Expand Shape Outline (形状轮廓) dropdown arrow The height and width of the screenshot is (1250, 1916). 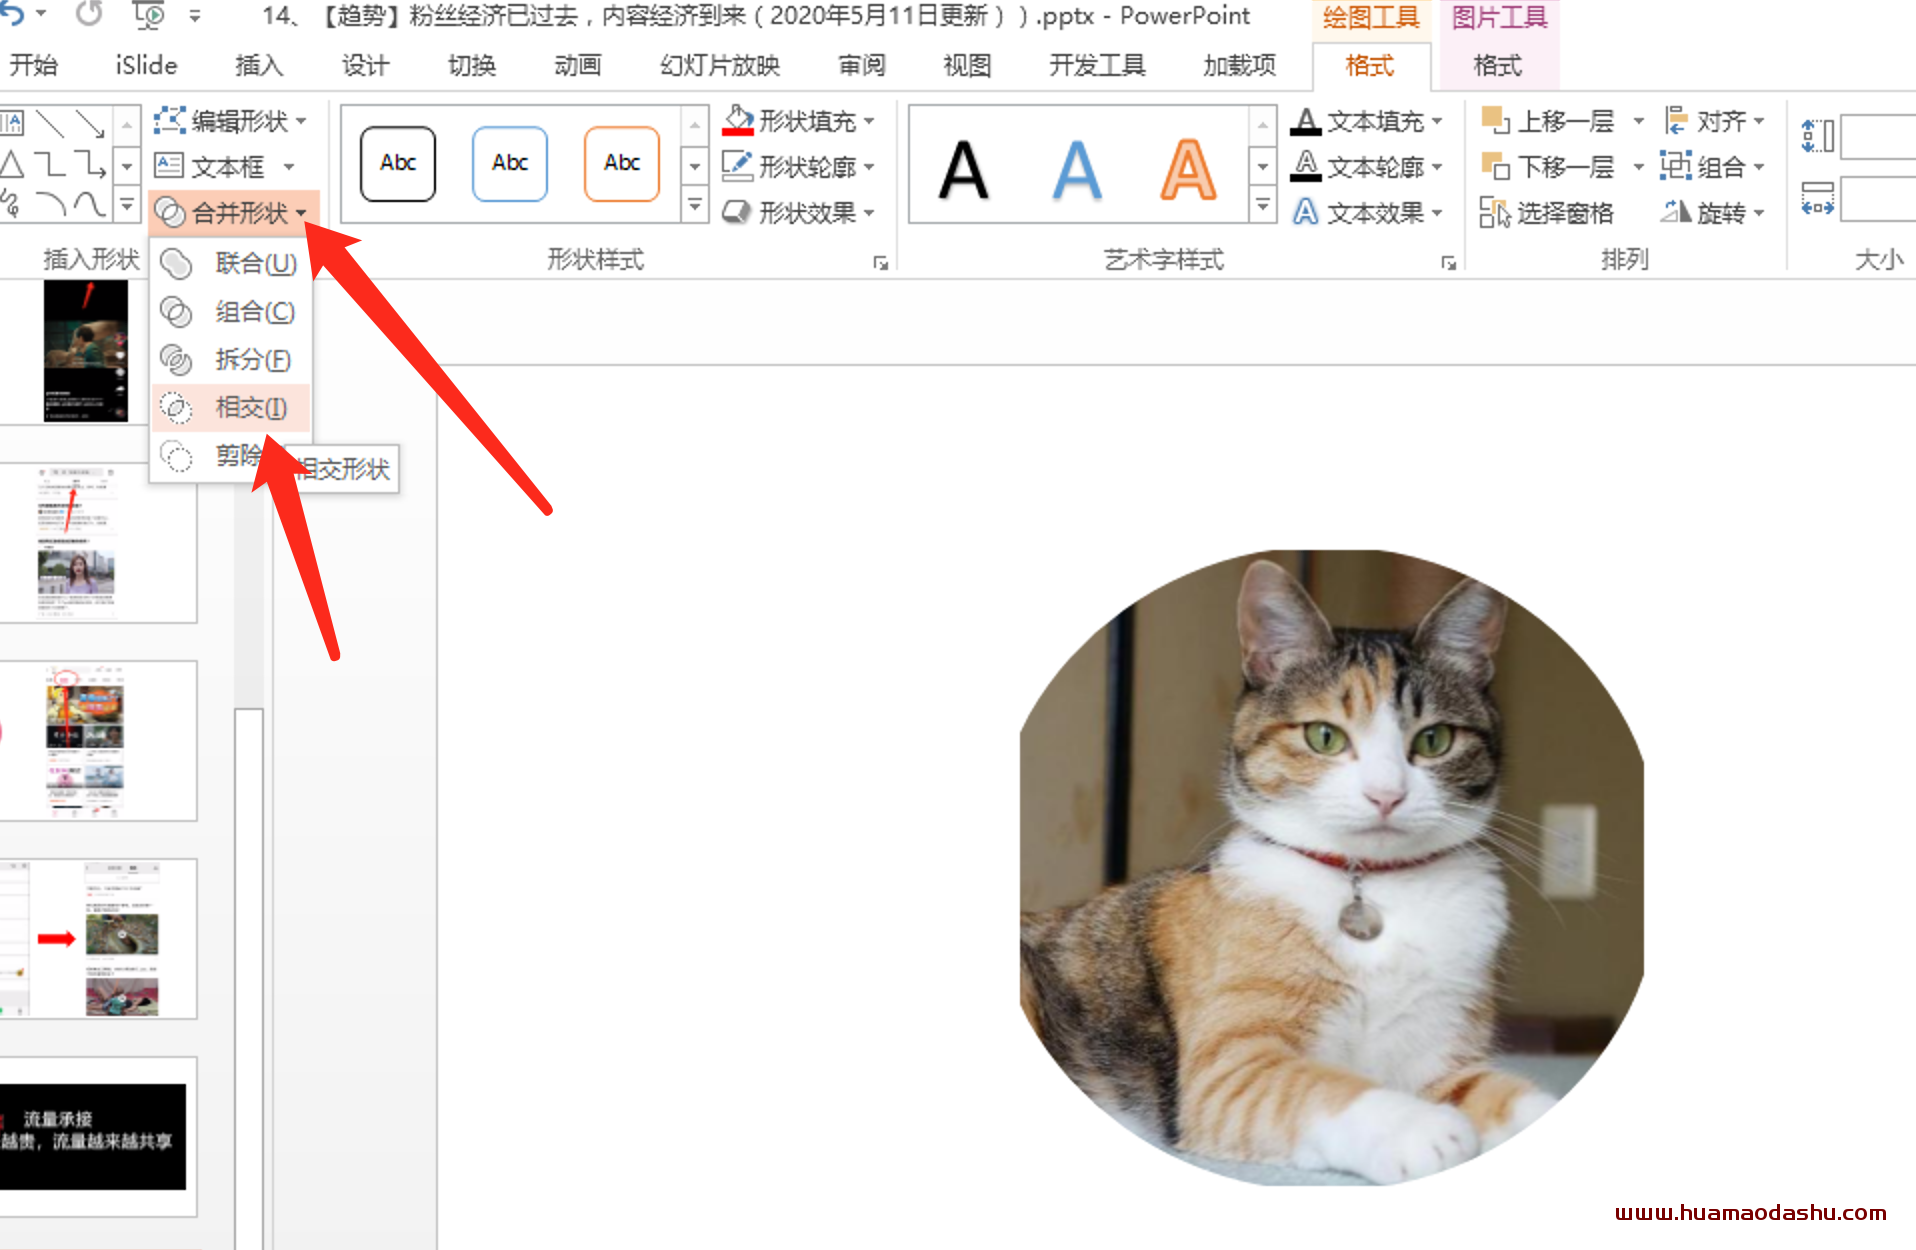[x=869, y=167]
